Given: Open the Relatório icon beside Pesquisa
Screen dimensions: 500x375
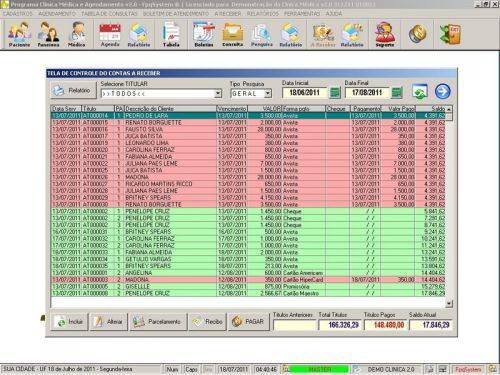Looking at the screenshot, I should pyautogui.click(x=290, y=34).
